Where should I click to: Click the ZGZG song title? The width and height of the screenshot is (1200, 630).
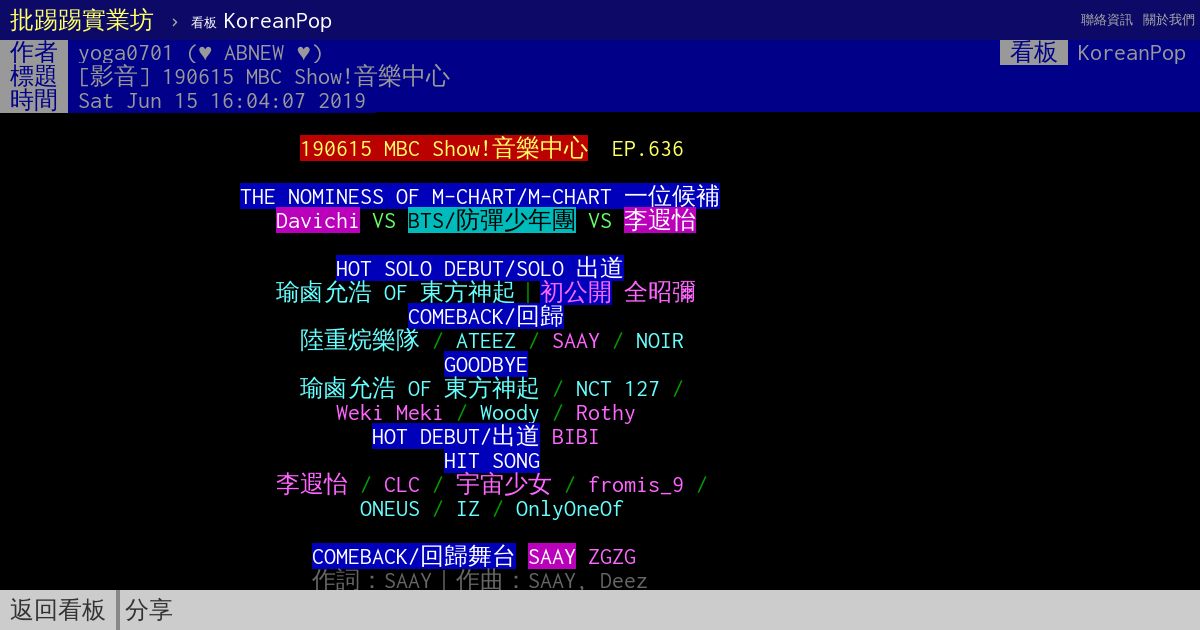click(x=612, y=557)
